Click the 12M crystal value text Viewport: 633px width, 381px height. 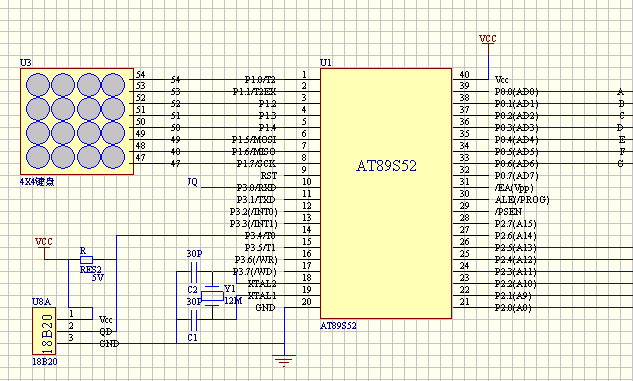[233, 301]
